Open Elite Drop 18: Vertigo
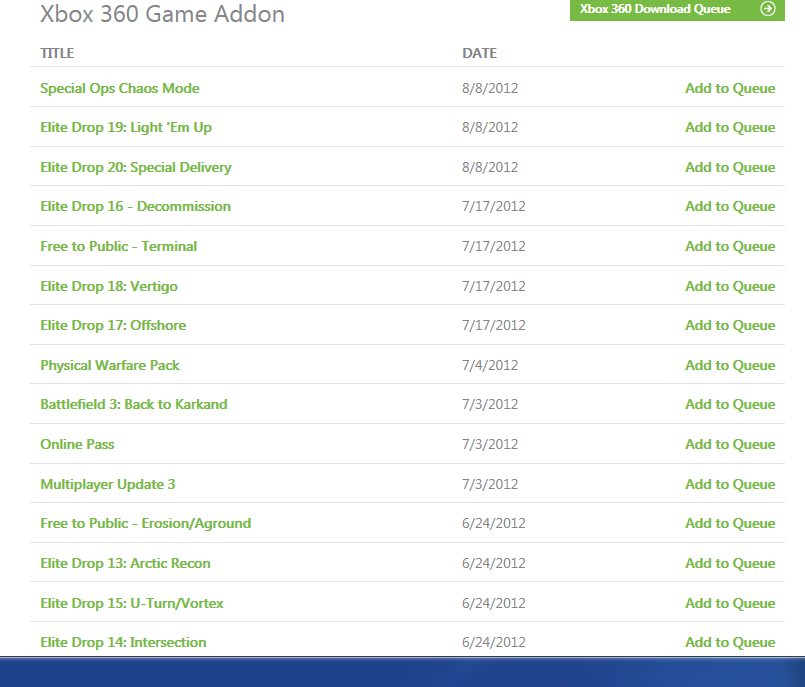Viewport: 805px width, 687px height. click(x=109, y=287)
